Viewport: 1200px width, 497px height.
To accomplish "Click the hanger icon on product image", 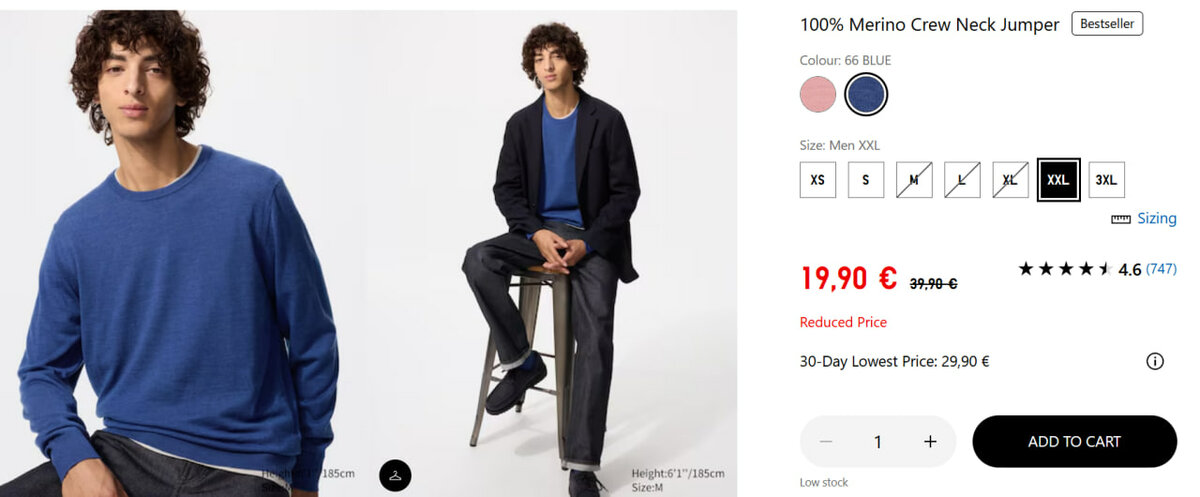I will tap(395, 475).
